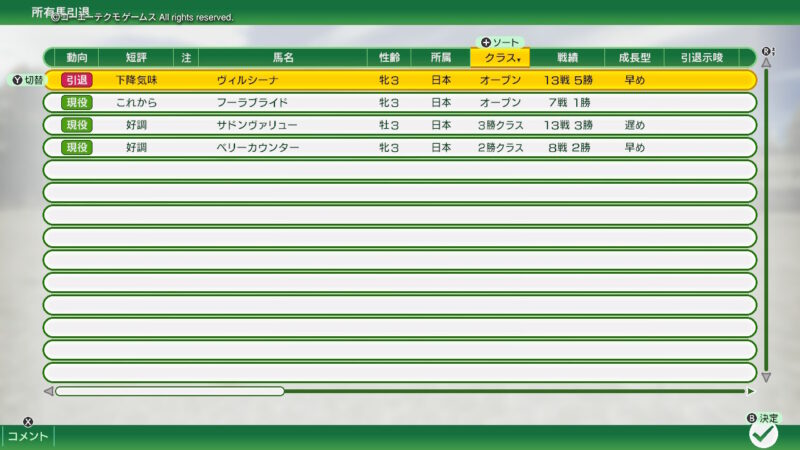
Task: Click the red 引退 badge for ヴィルシーナ
Action: (x=77, y=79)
